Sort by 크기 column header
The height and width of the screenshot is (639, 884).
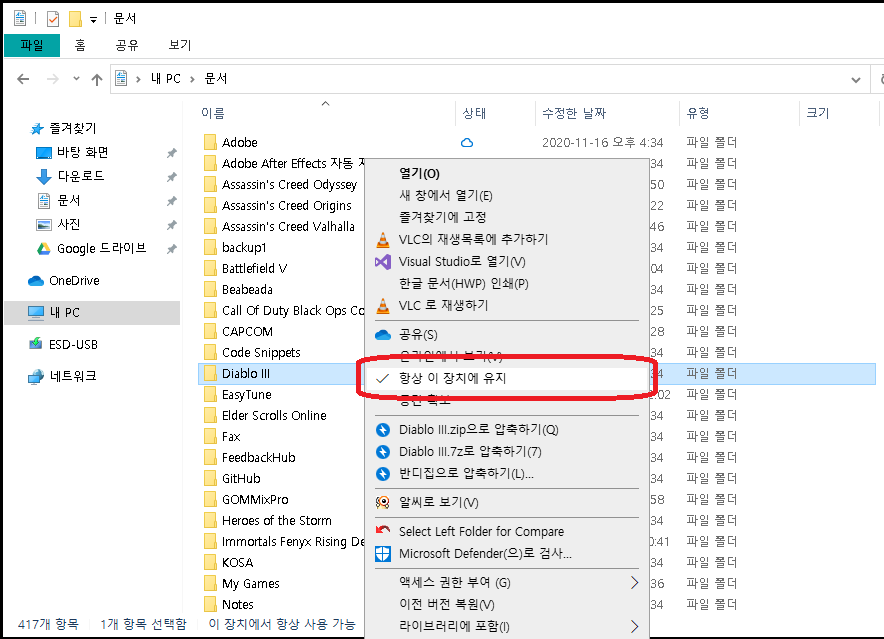[x=817, y=113]
